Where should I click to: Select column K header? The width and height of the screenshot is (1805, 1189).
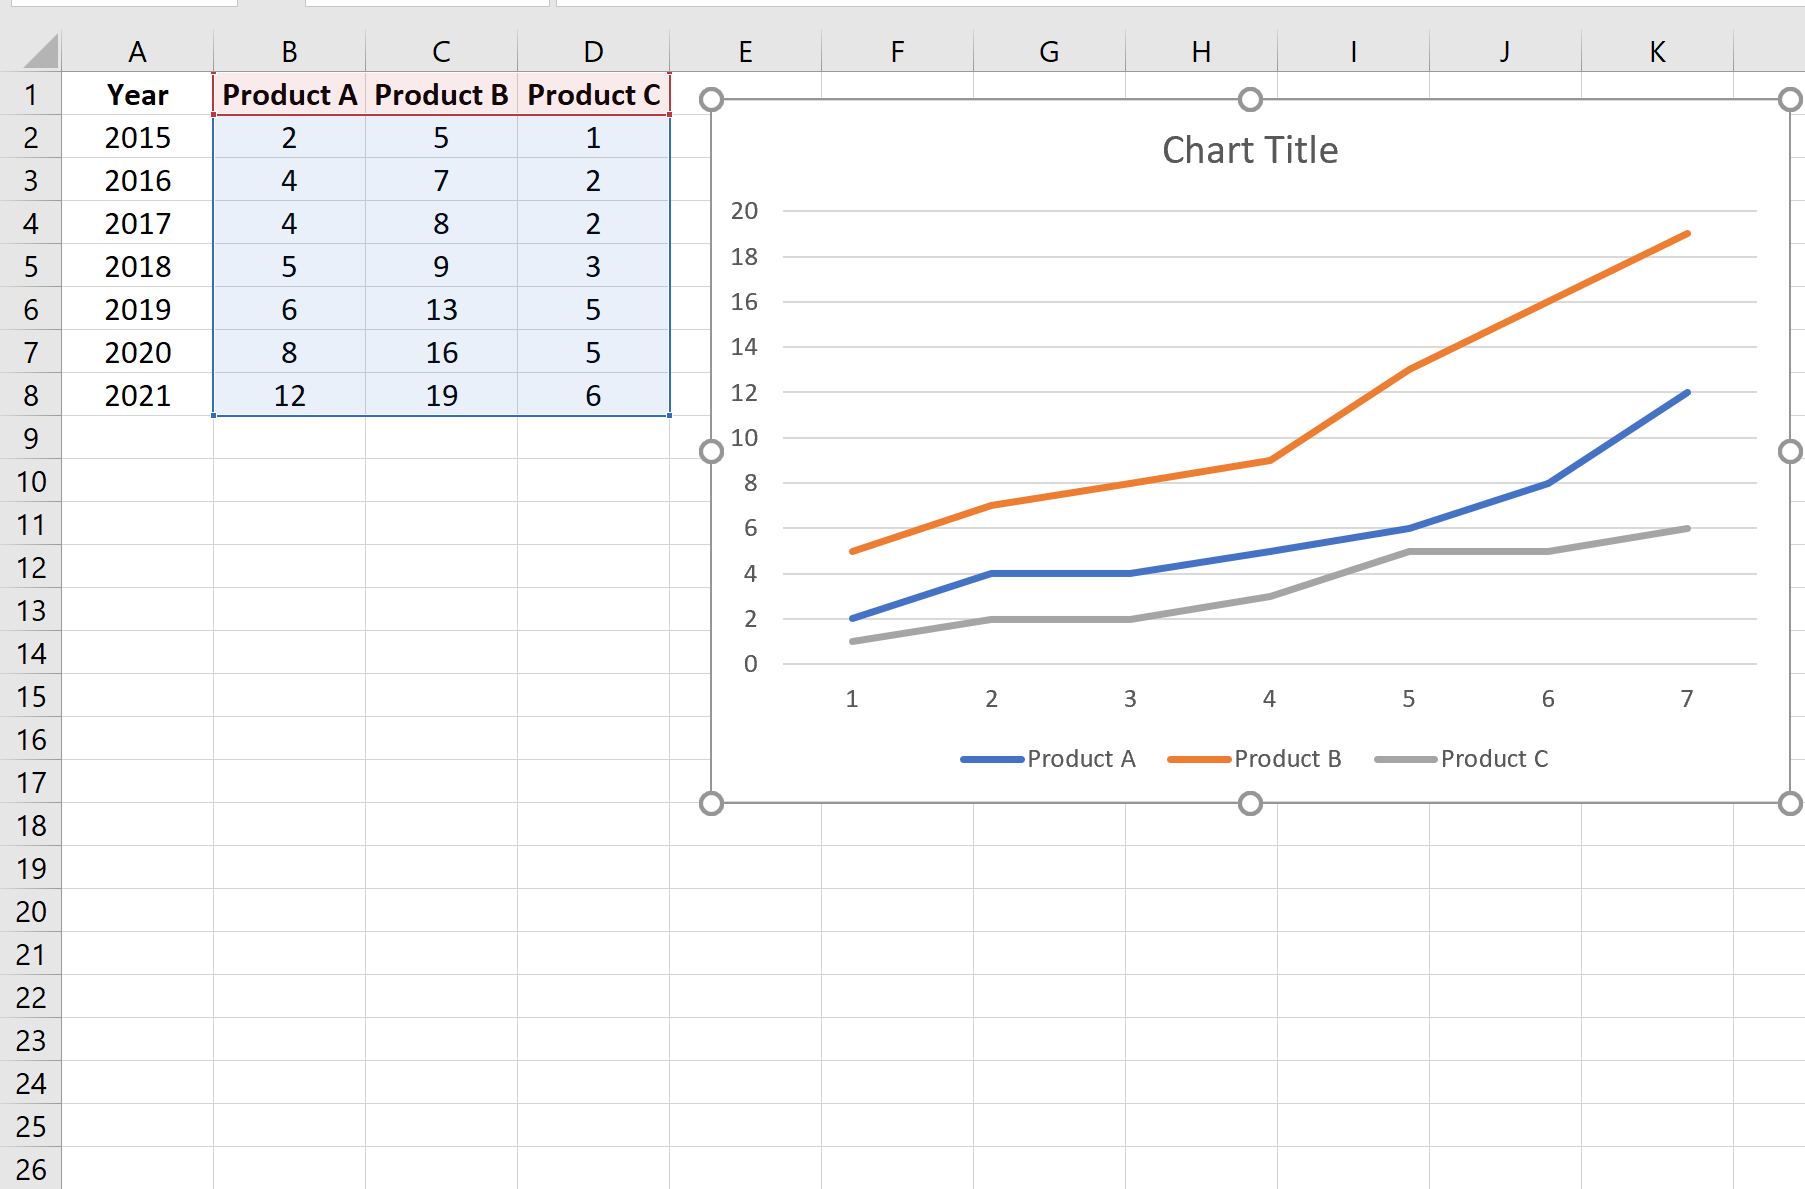(1657, 51)
